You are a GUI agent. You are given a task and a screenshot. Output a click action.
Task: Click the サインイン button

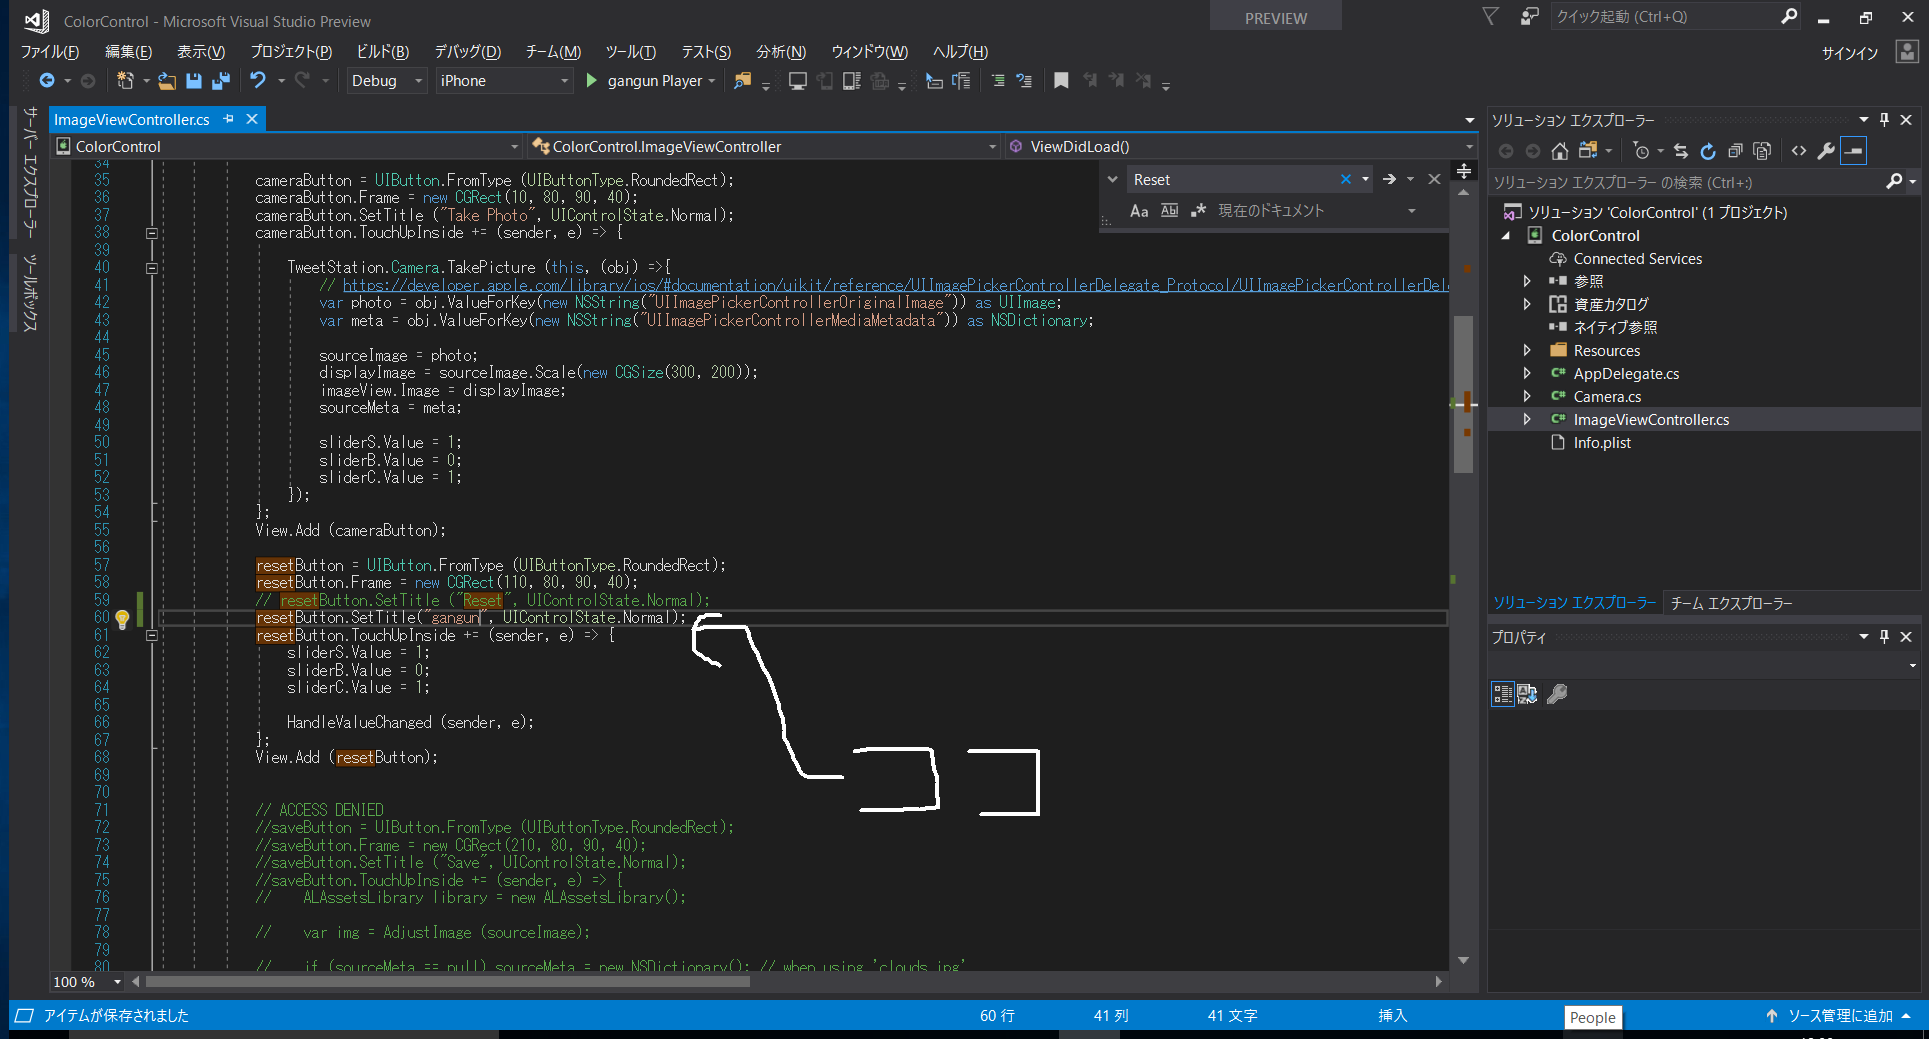coord(1849,53)
